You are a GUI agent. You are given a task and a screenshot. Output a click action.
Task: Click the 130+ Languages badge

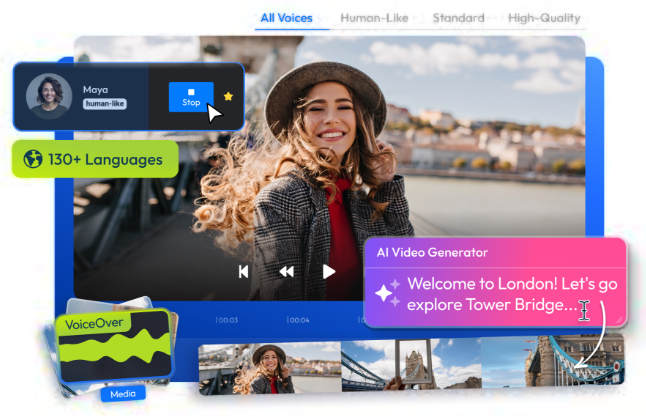coord(95,159)
